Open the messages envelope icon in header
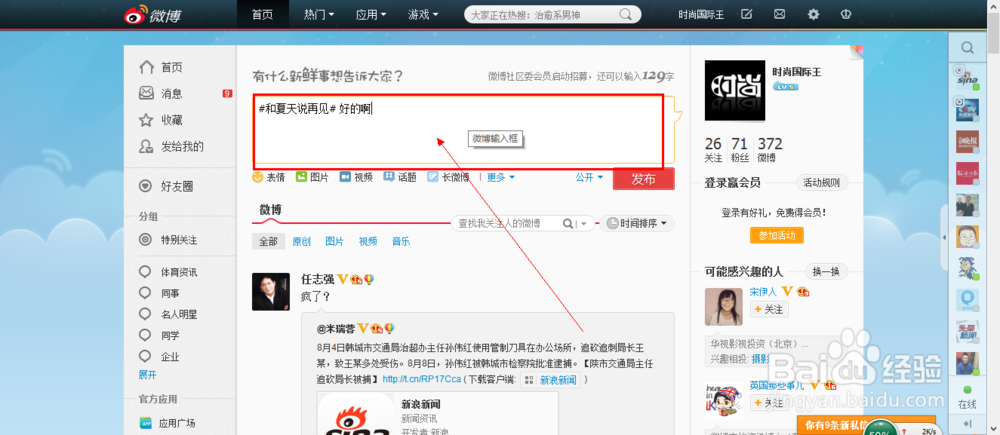The height and width of the screenshot is (435, 1000). pos(779,14)
